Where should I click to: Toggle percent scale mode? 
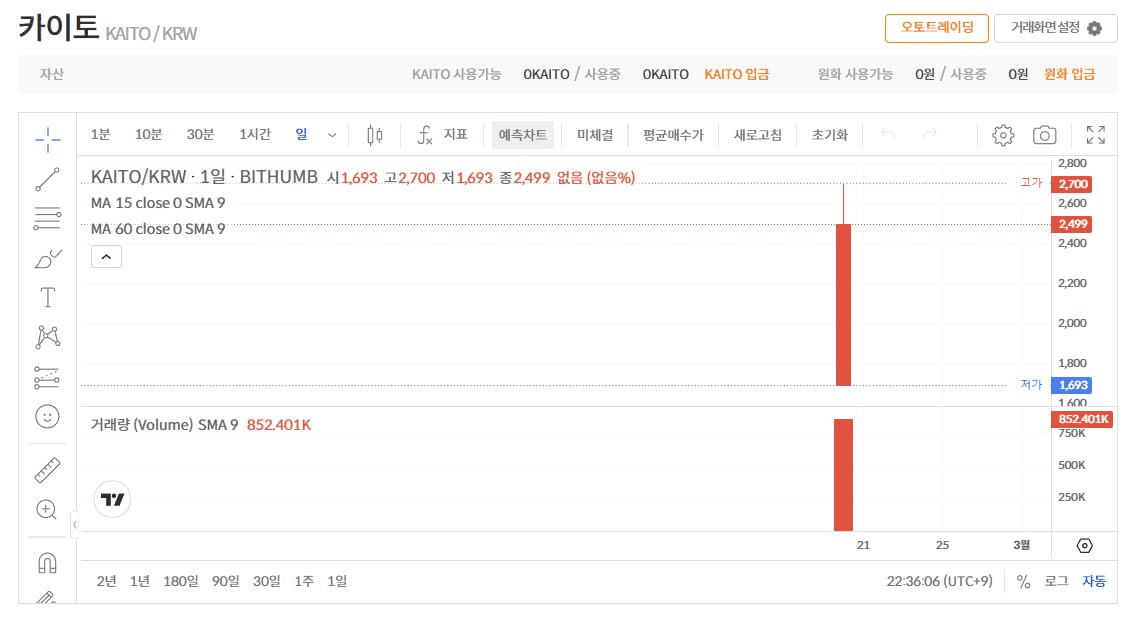tap(1023, 582)
